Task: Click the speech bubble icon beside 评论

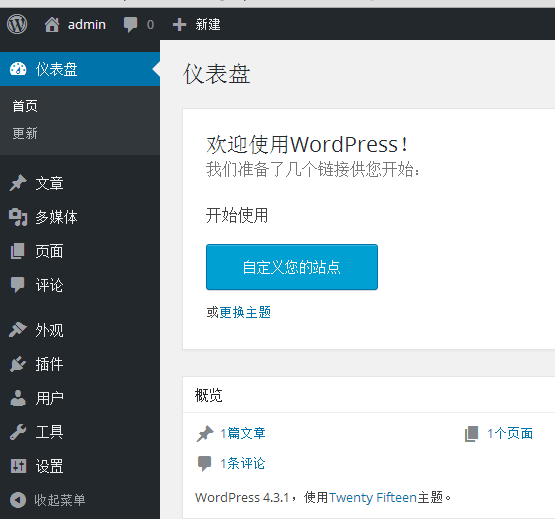Action: point(17,285)
